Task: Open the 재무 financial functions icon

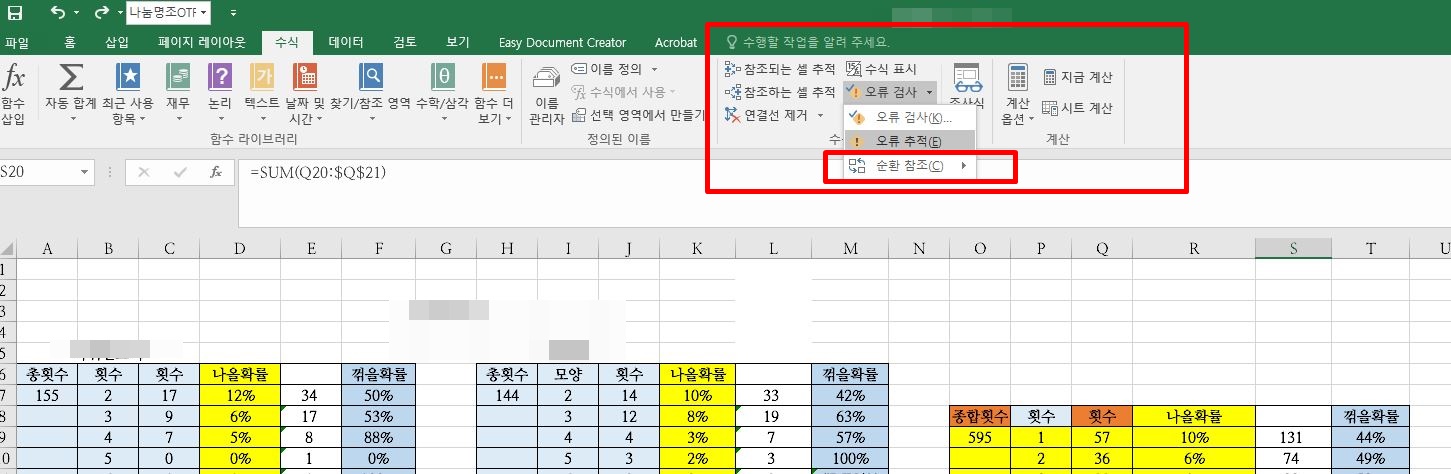Action: [179, 76]
